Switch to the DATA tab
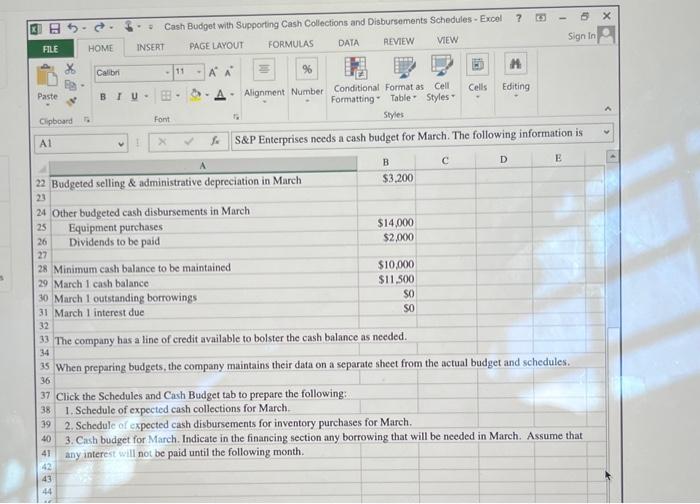700x504 pixels. point(349,43)
